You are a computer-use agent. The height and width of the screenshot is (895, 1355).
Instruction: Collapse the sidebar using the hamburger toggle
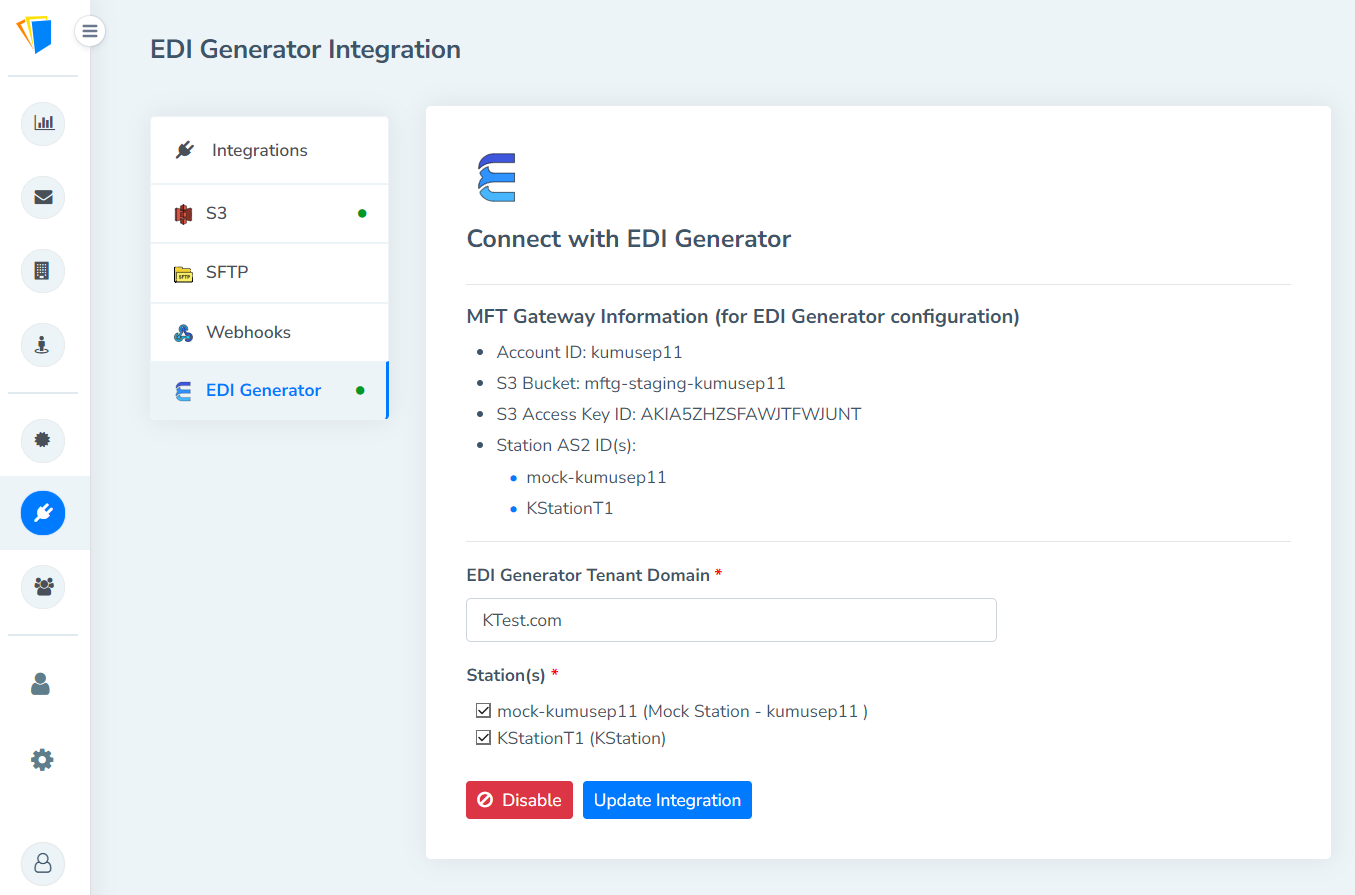(x=90, y=31)
